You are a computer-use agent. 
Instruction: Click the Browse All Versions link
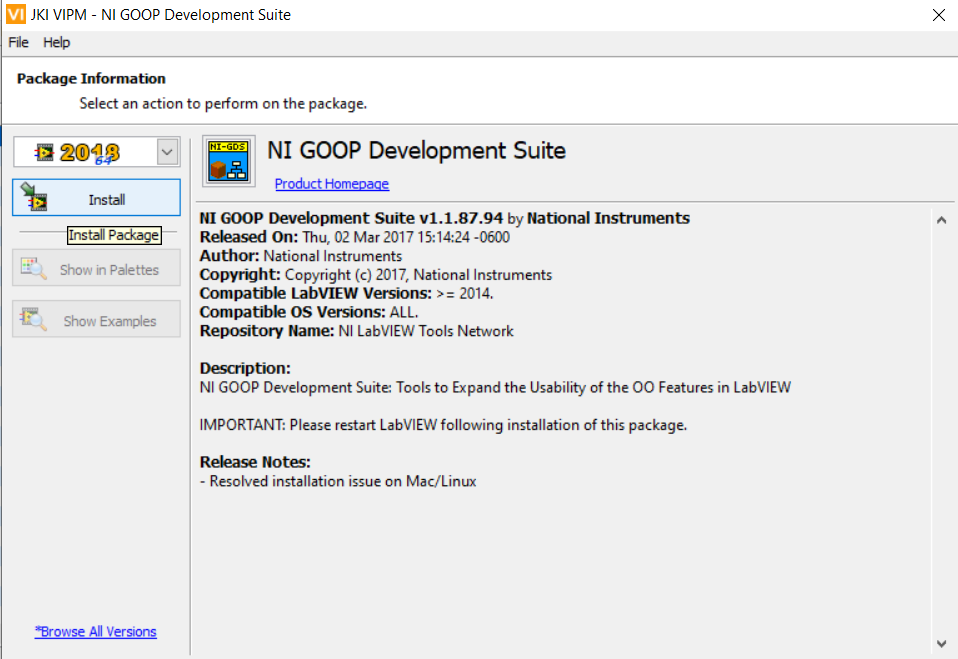(x=95, y=632)
